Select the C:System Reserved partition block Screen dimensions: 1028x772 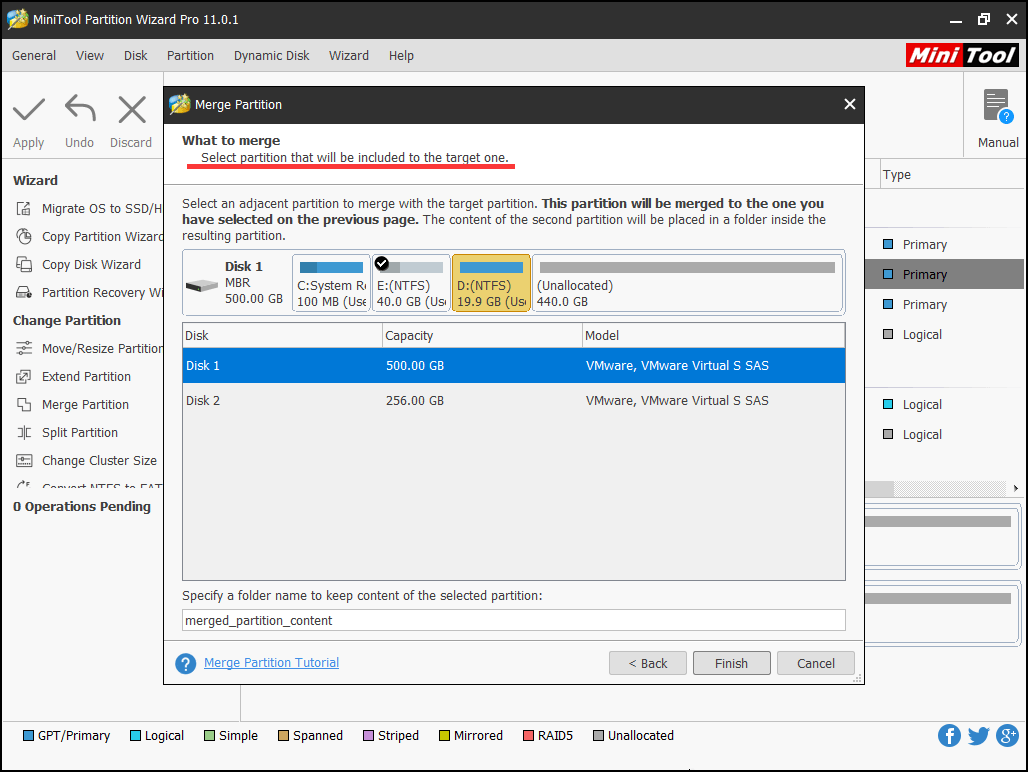[x=331, y=283]
